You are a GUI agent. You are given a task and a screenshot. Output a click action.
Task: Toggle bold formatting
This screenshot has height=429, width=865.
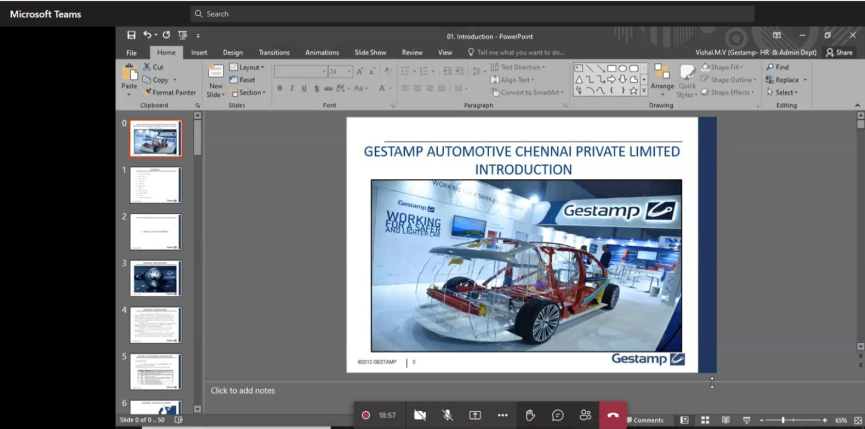tap(280, 88)
